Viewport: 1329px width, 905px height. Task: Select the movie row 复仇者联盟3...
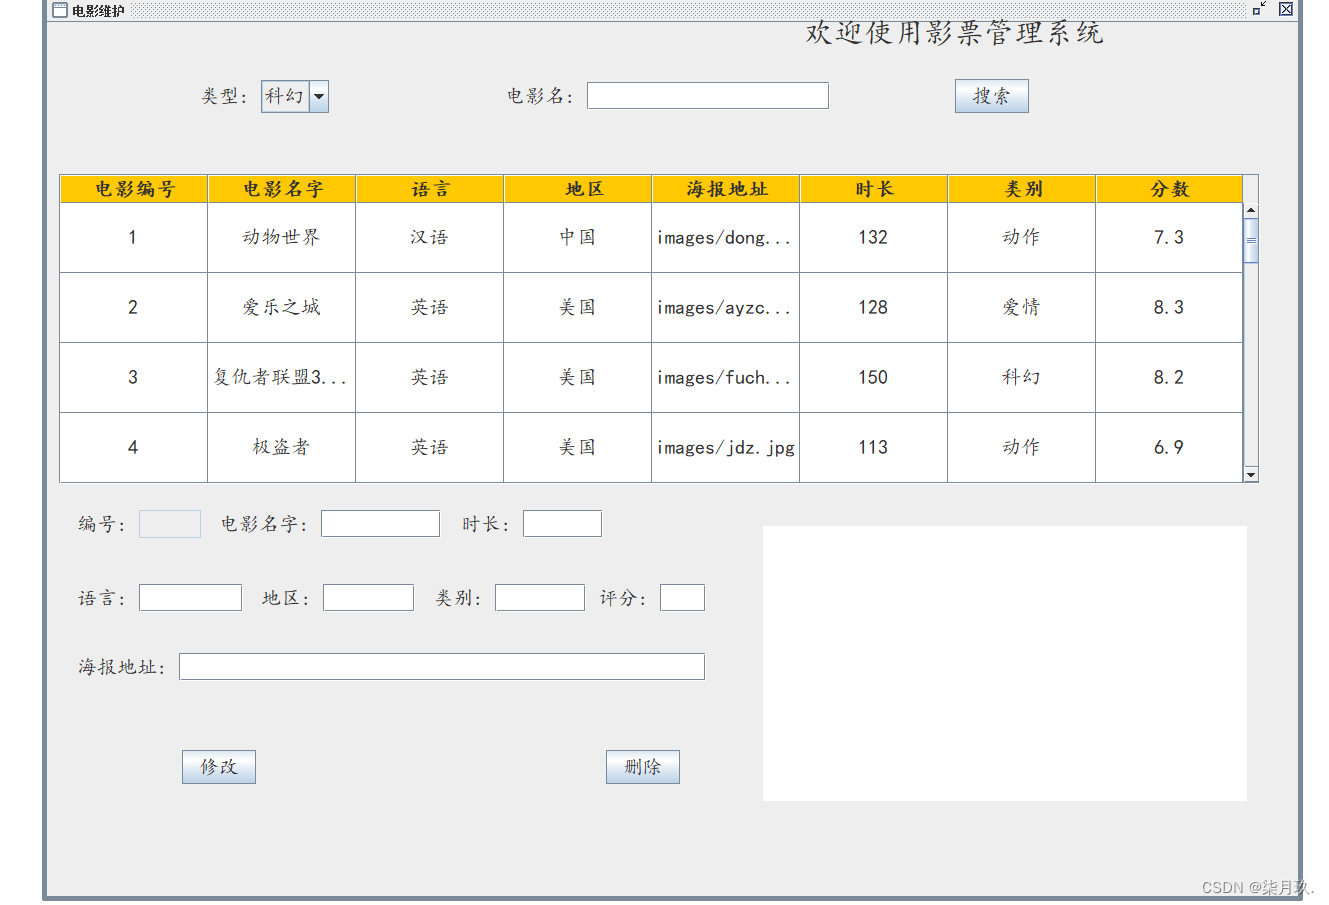(x=651, y=378)
